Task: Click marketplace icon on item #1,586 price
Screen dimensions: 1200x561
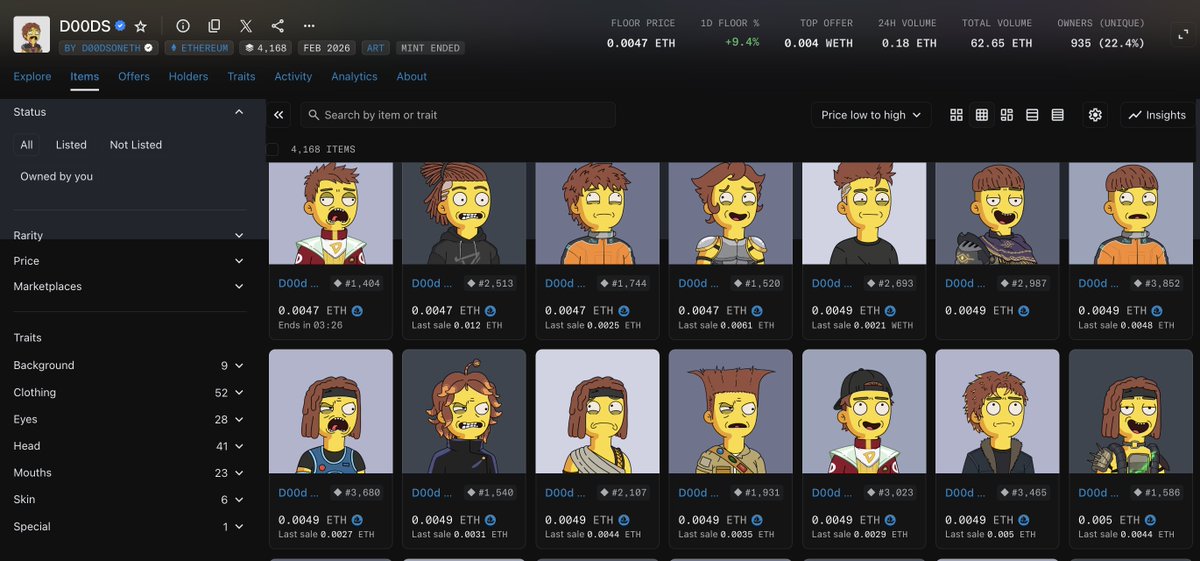Action: point(1150,520)
